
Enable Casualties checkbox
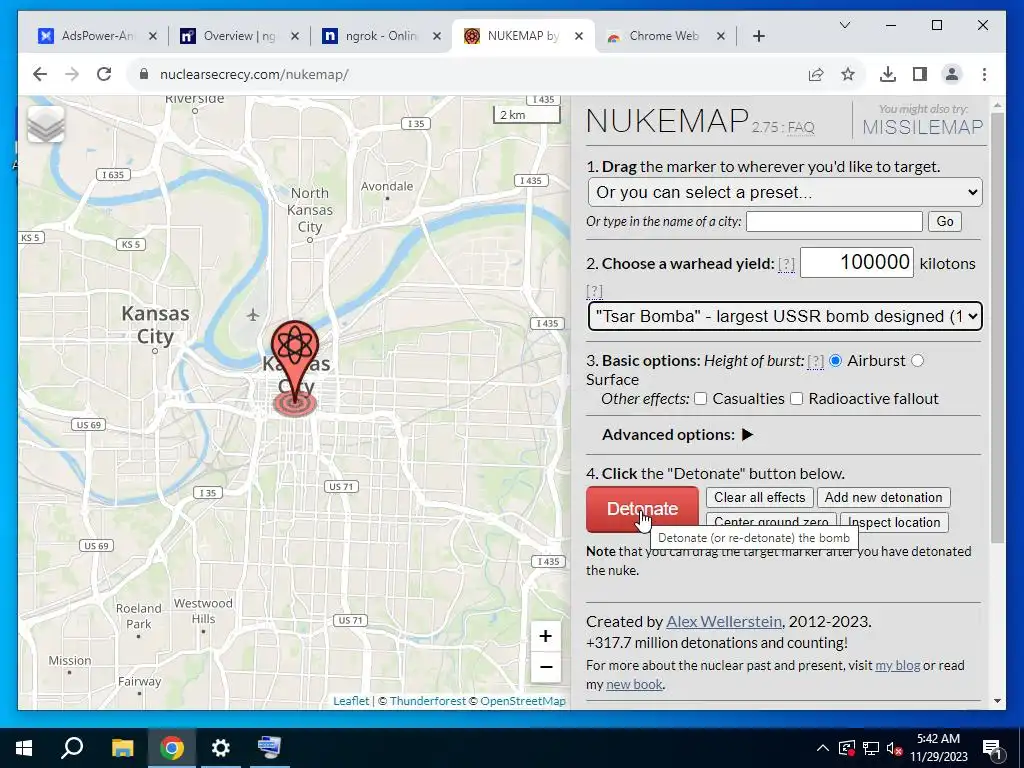coord(700,398)
